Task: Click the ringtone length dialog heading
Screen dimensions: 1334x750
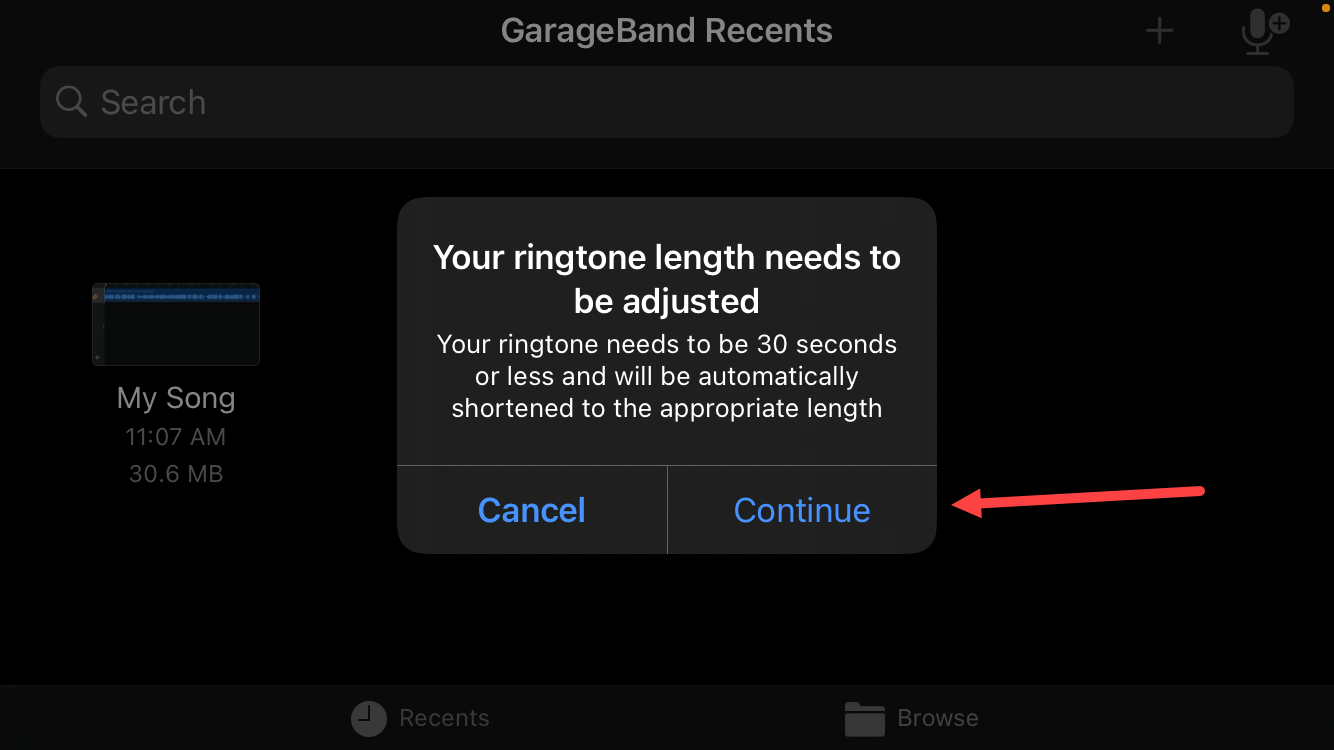Action: pos(667,279)
